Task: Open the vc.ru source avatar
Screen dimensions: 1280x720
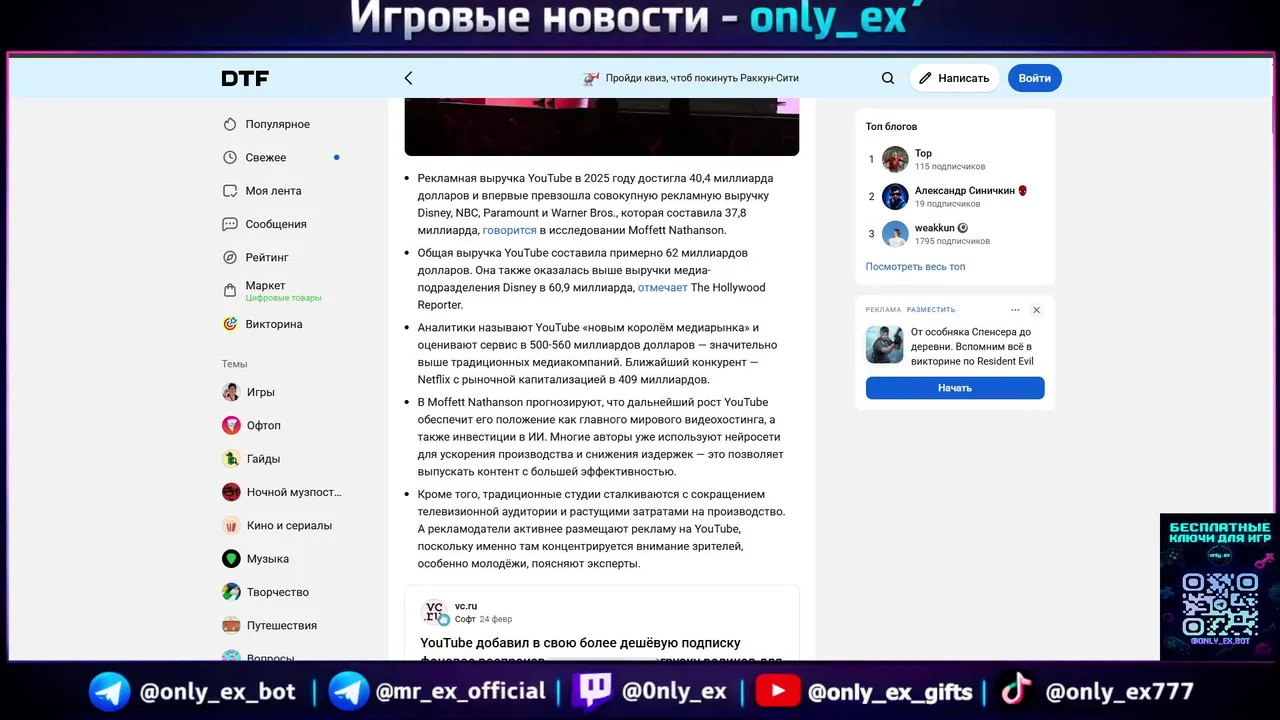Action: [x=434, y=612]
